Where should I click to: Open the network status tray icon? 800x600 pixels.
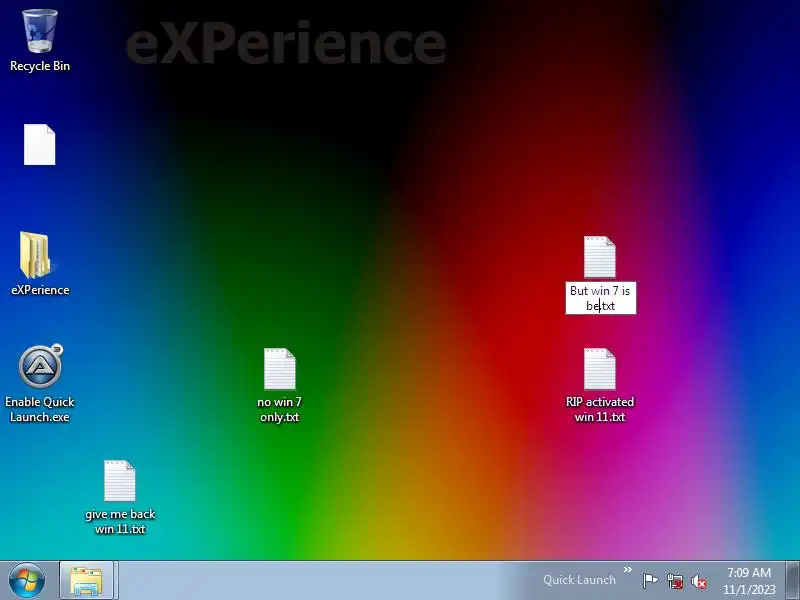(675, 581)
